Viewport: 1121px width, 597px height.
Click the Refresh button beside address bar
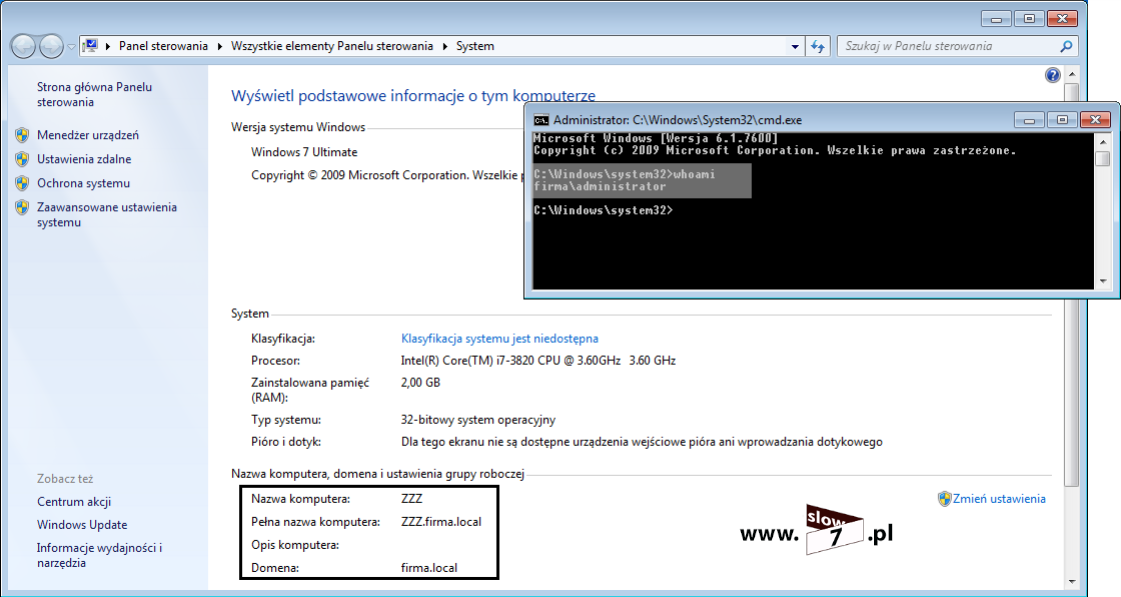[818, 46]
